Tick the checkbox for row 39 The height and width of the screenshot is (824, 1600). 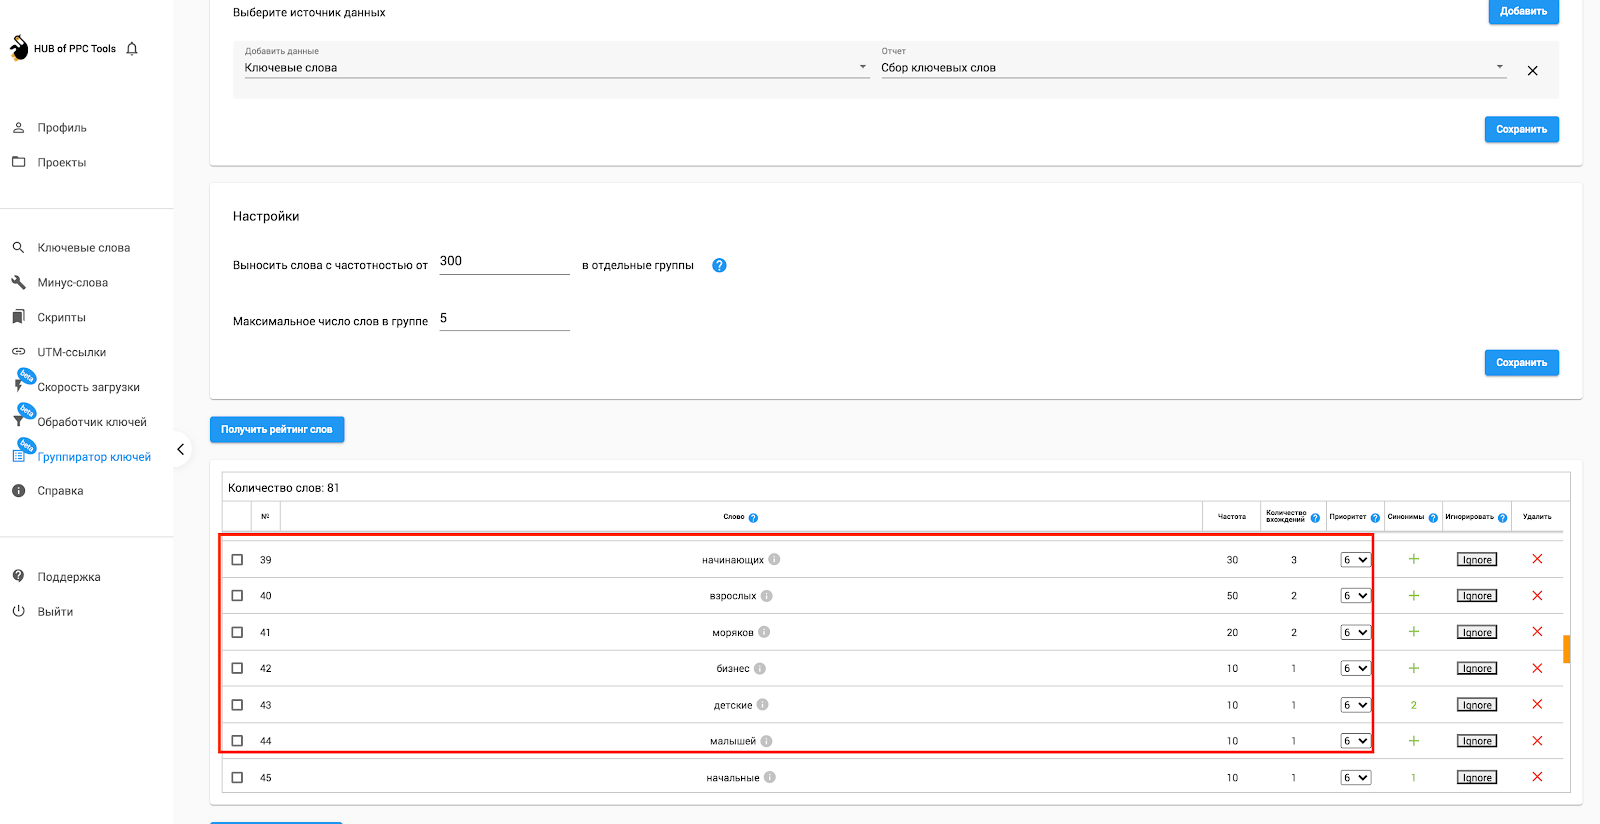[237, 560]
